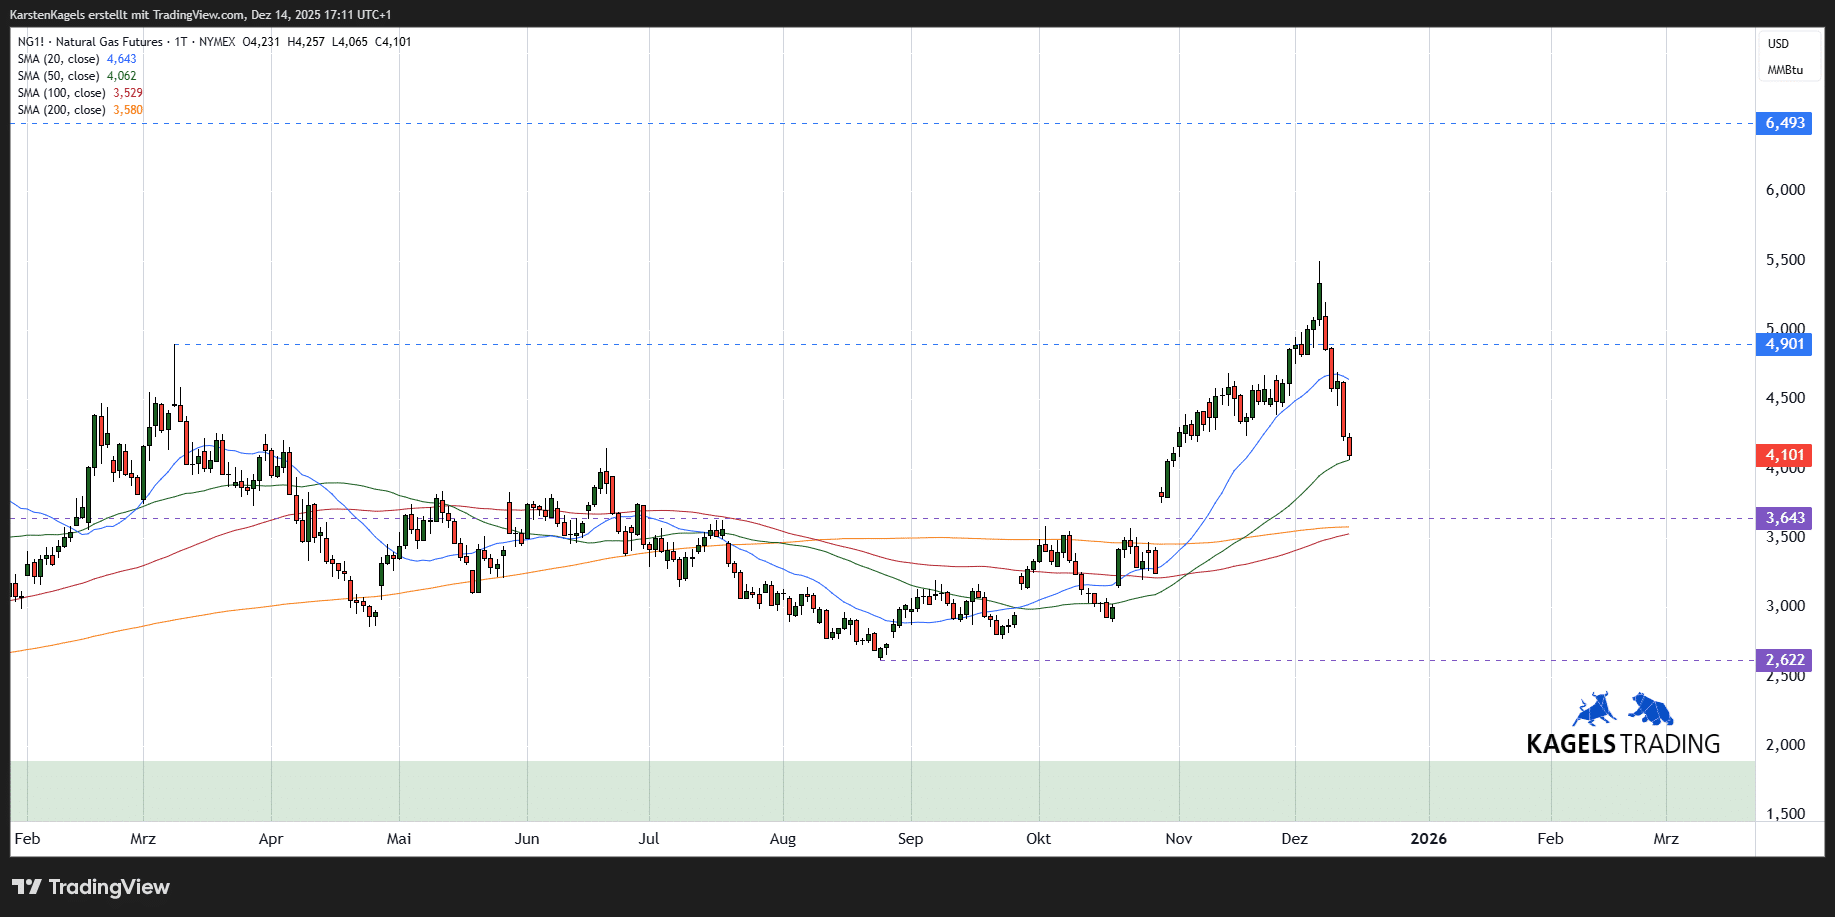Click the blue bear icon above Kagels Trading

[1651, 709]
